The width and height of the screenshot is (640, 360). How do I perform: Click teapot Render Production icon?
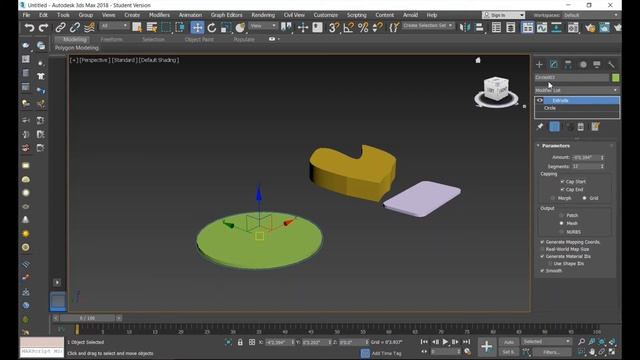[618, 28]
